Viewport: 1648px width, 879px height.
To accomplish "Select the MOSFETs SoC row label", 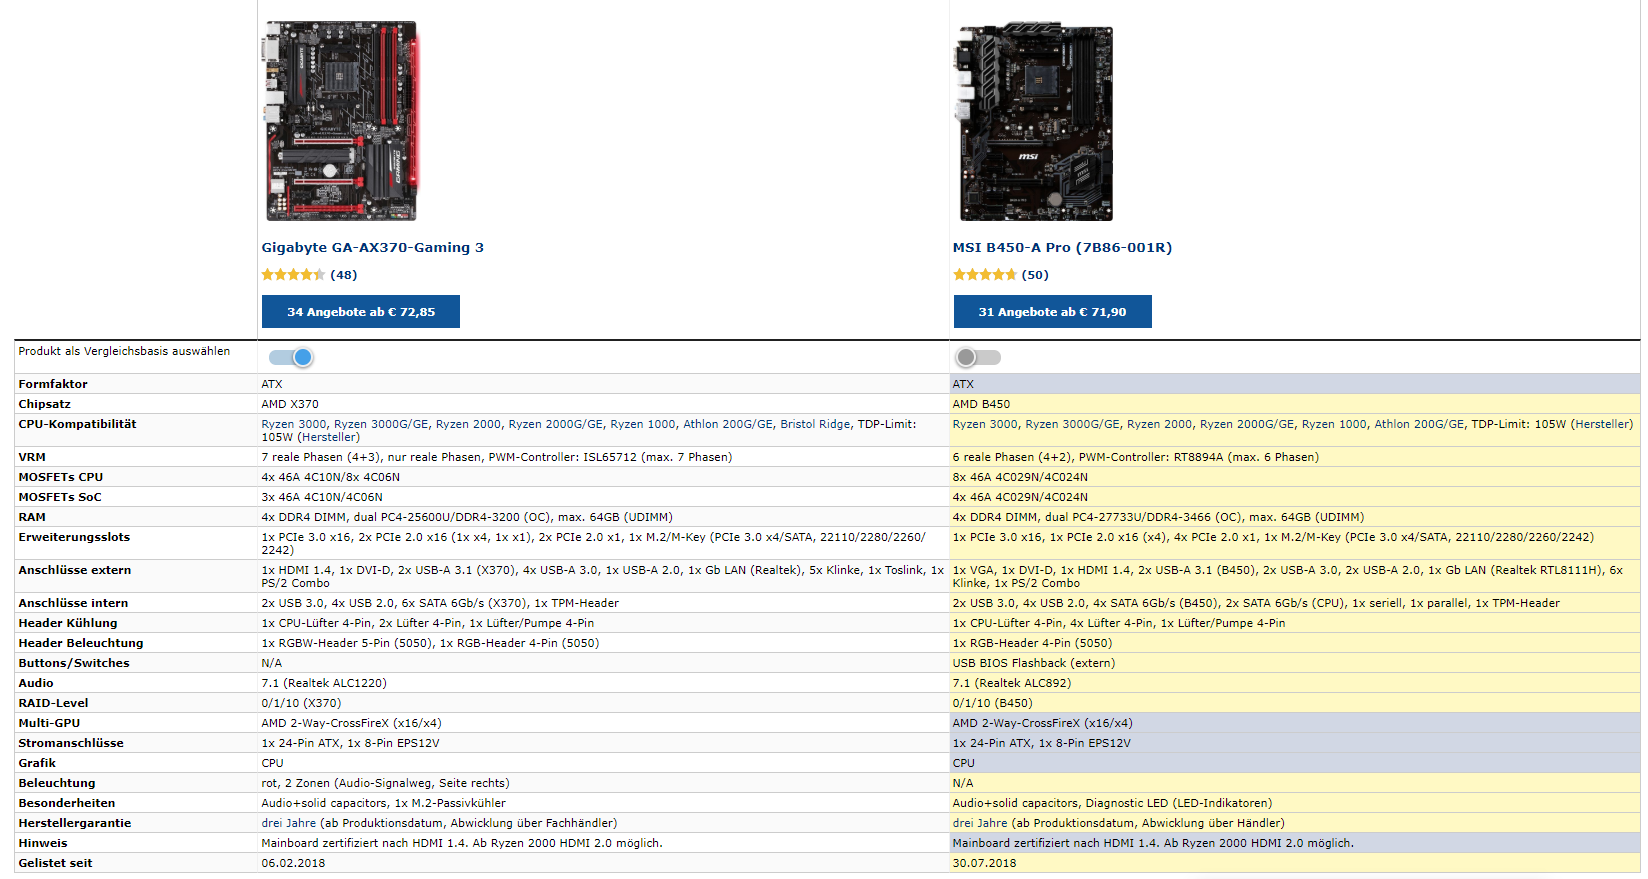I will pyautogui.click(x=60, y=497).
